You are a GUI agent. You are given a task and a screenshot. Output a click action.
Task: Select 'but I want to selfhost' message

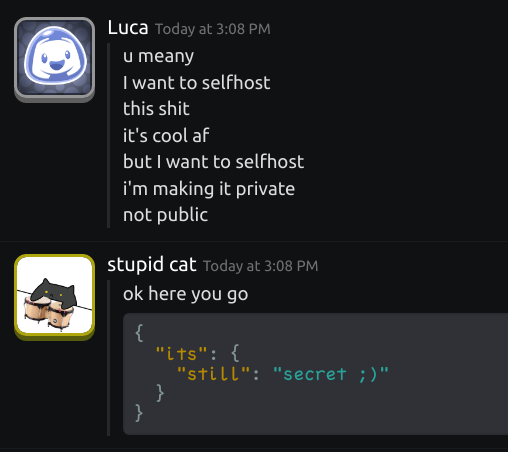(x=214, y=162)
